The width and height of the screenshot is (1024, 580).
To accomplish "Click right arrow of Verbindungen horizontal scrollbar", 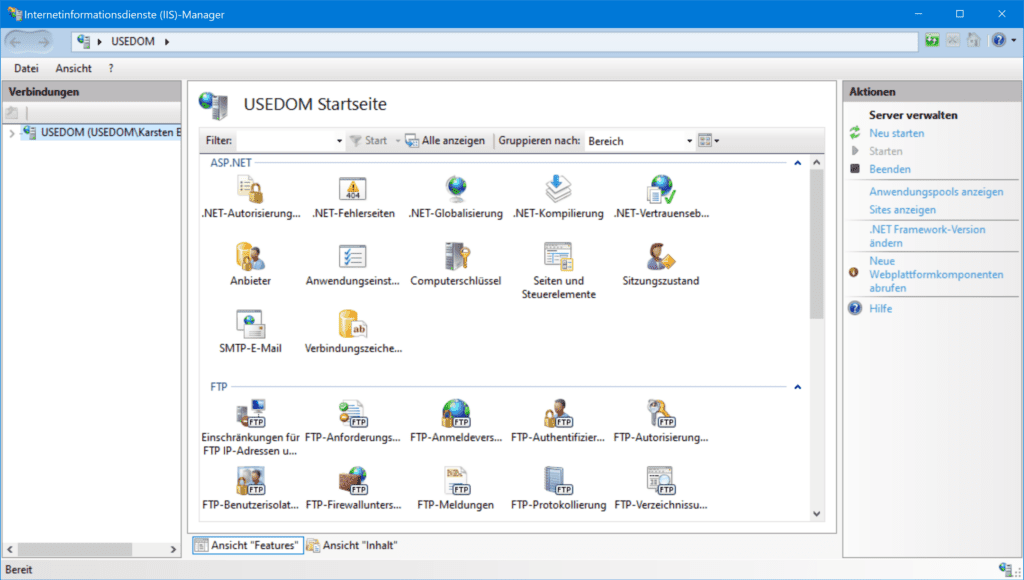I will click(x=173, y=549).
